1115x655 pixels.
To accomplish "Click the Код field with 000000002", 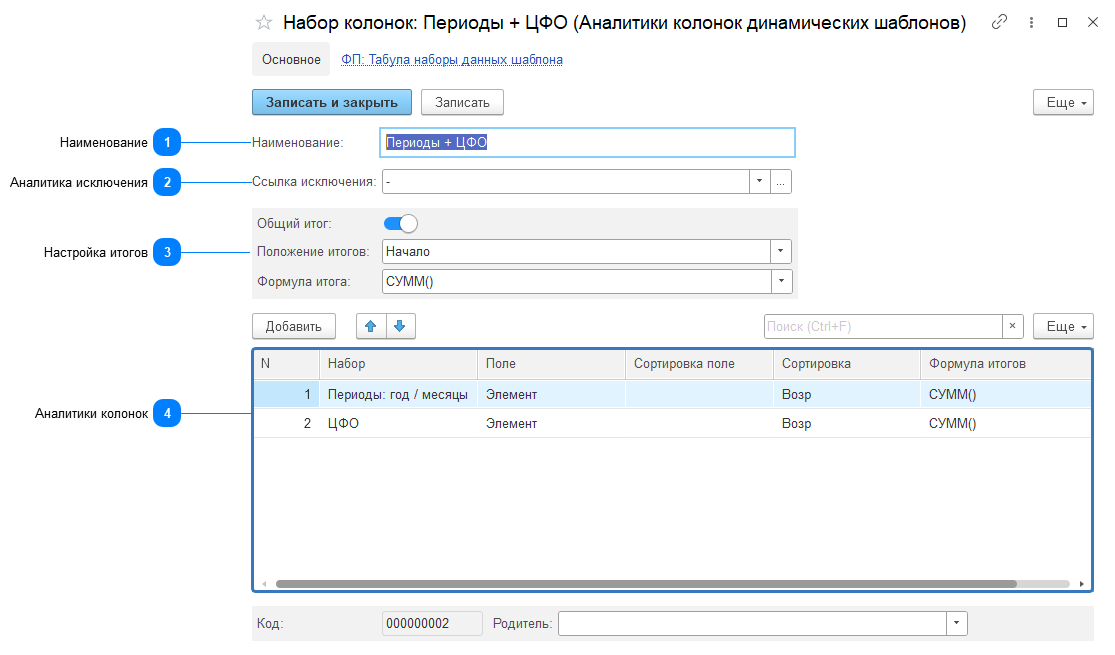I will 432,624.
